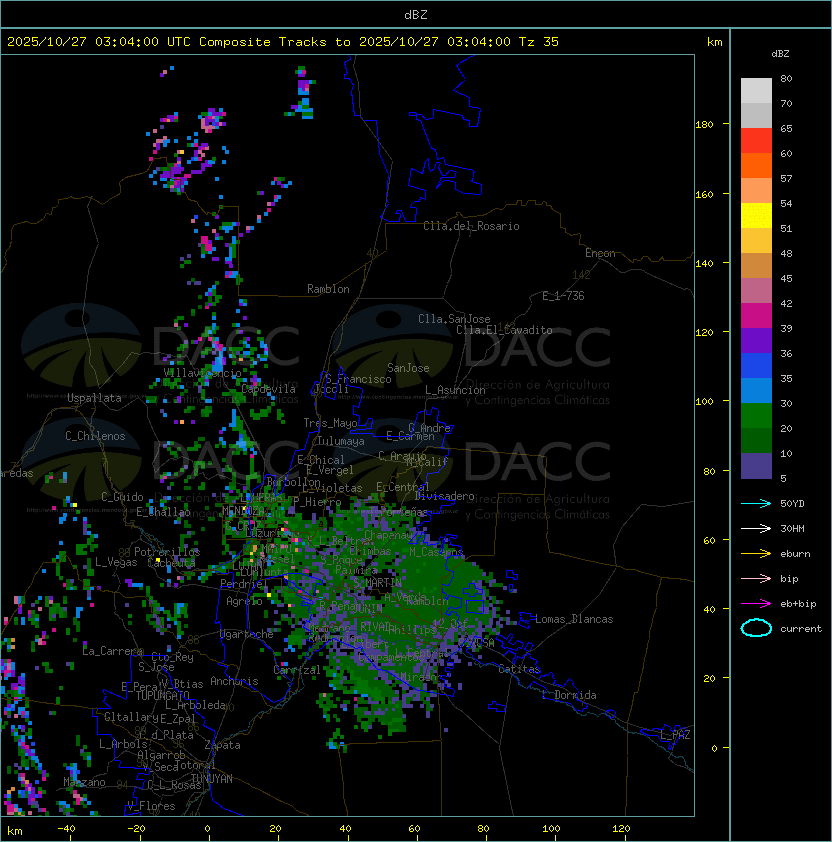Select the light blue 35-30 dBZ swatch

(756, 391)
